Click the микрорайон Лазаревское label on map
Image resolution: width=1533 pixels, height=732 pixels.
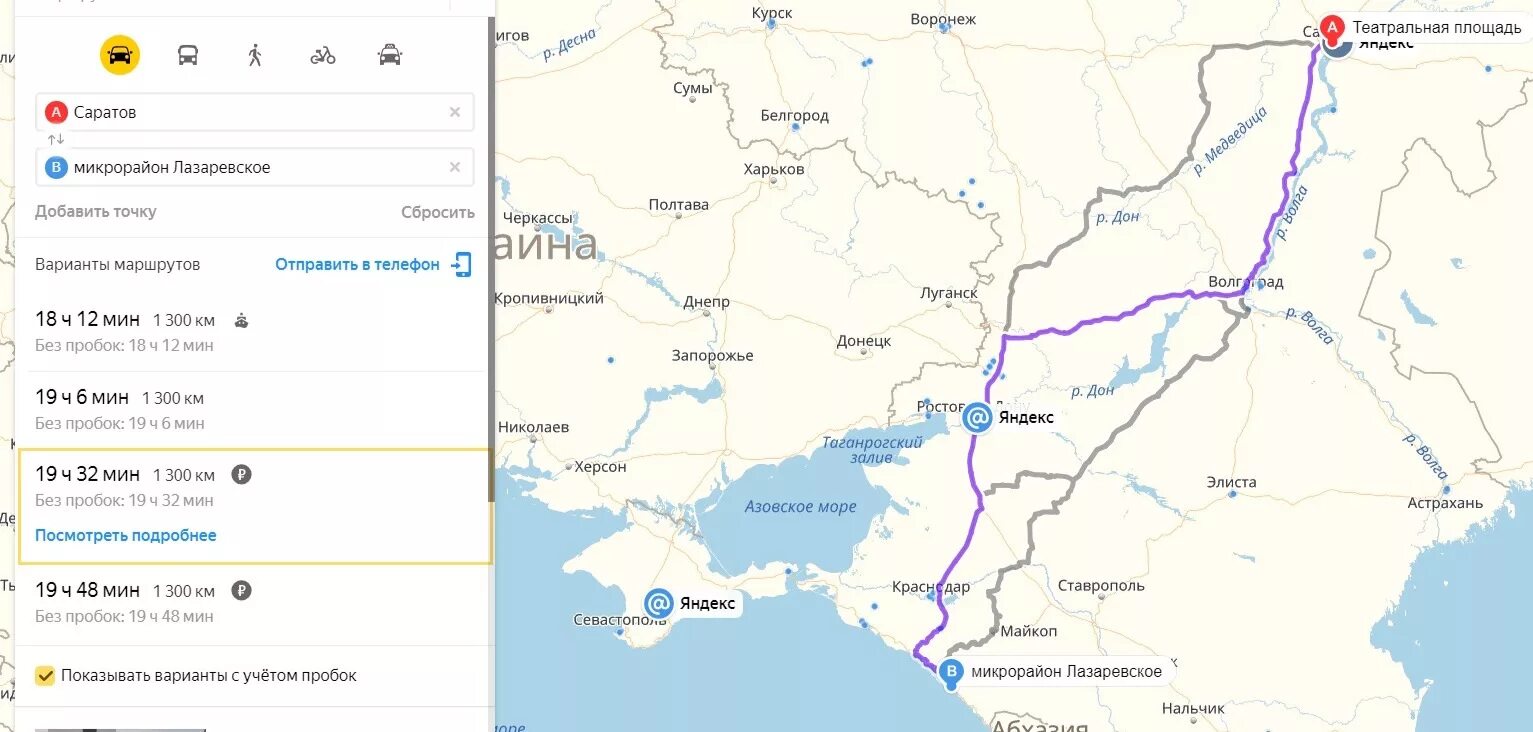click(1067, 671)
